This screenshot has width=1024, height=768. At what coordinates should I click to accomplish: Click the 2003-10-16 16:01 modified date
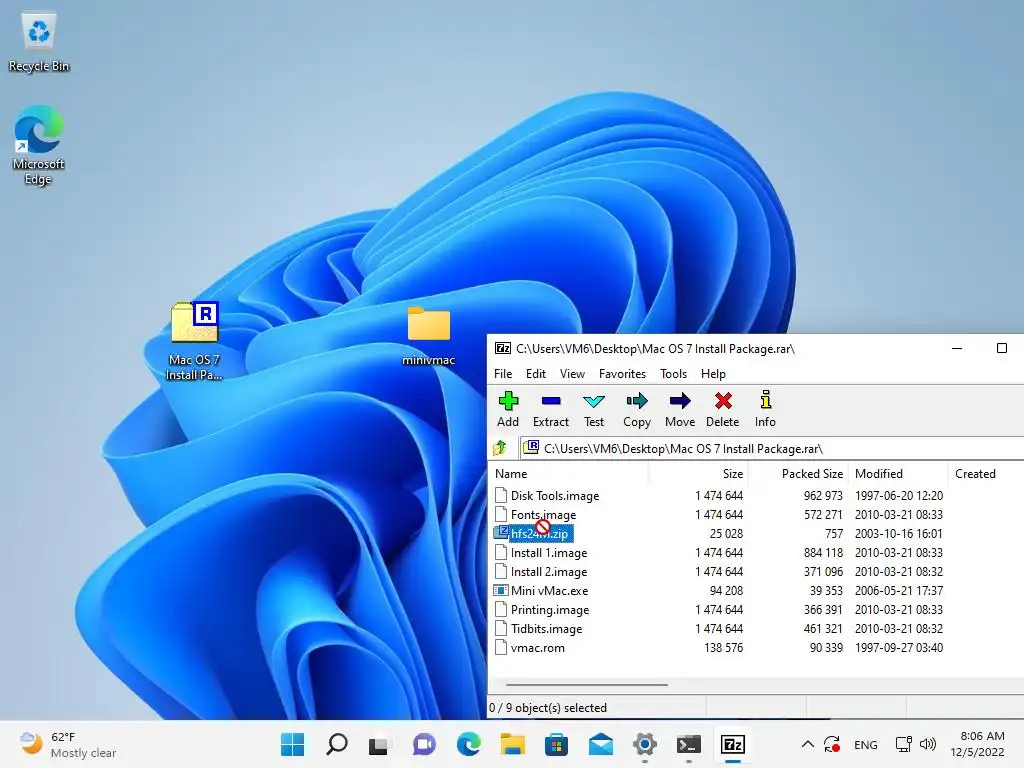coord(899,534)
